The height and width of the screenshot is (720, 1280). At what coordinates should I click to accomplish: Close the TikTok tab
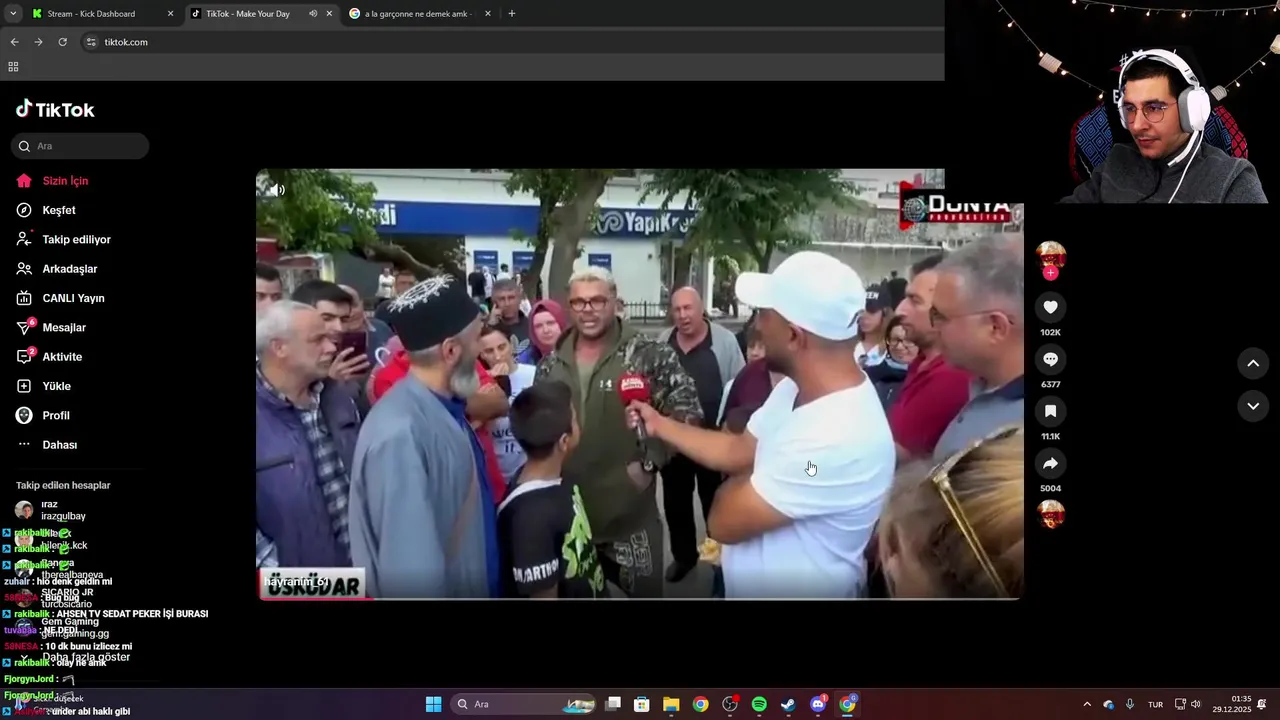tap(329, 14)
